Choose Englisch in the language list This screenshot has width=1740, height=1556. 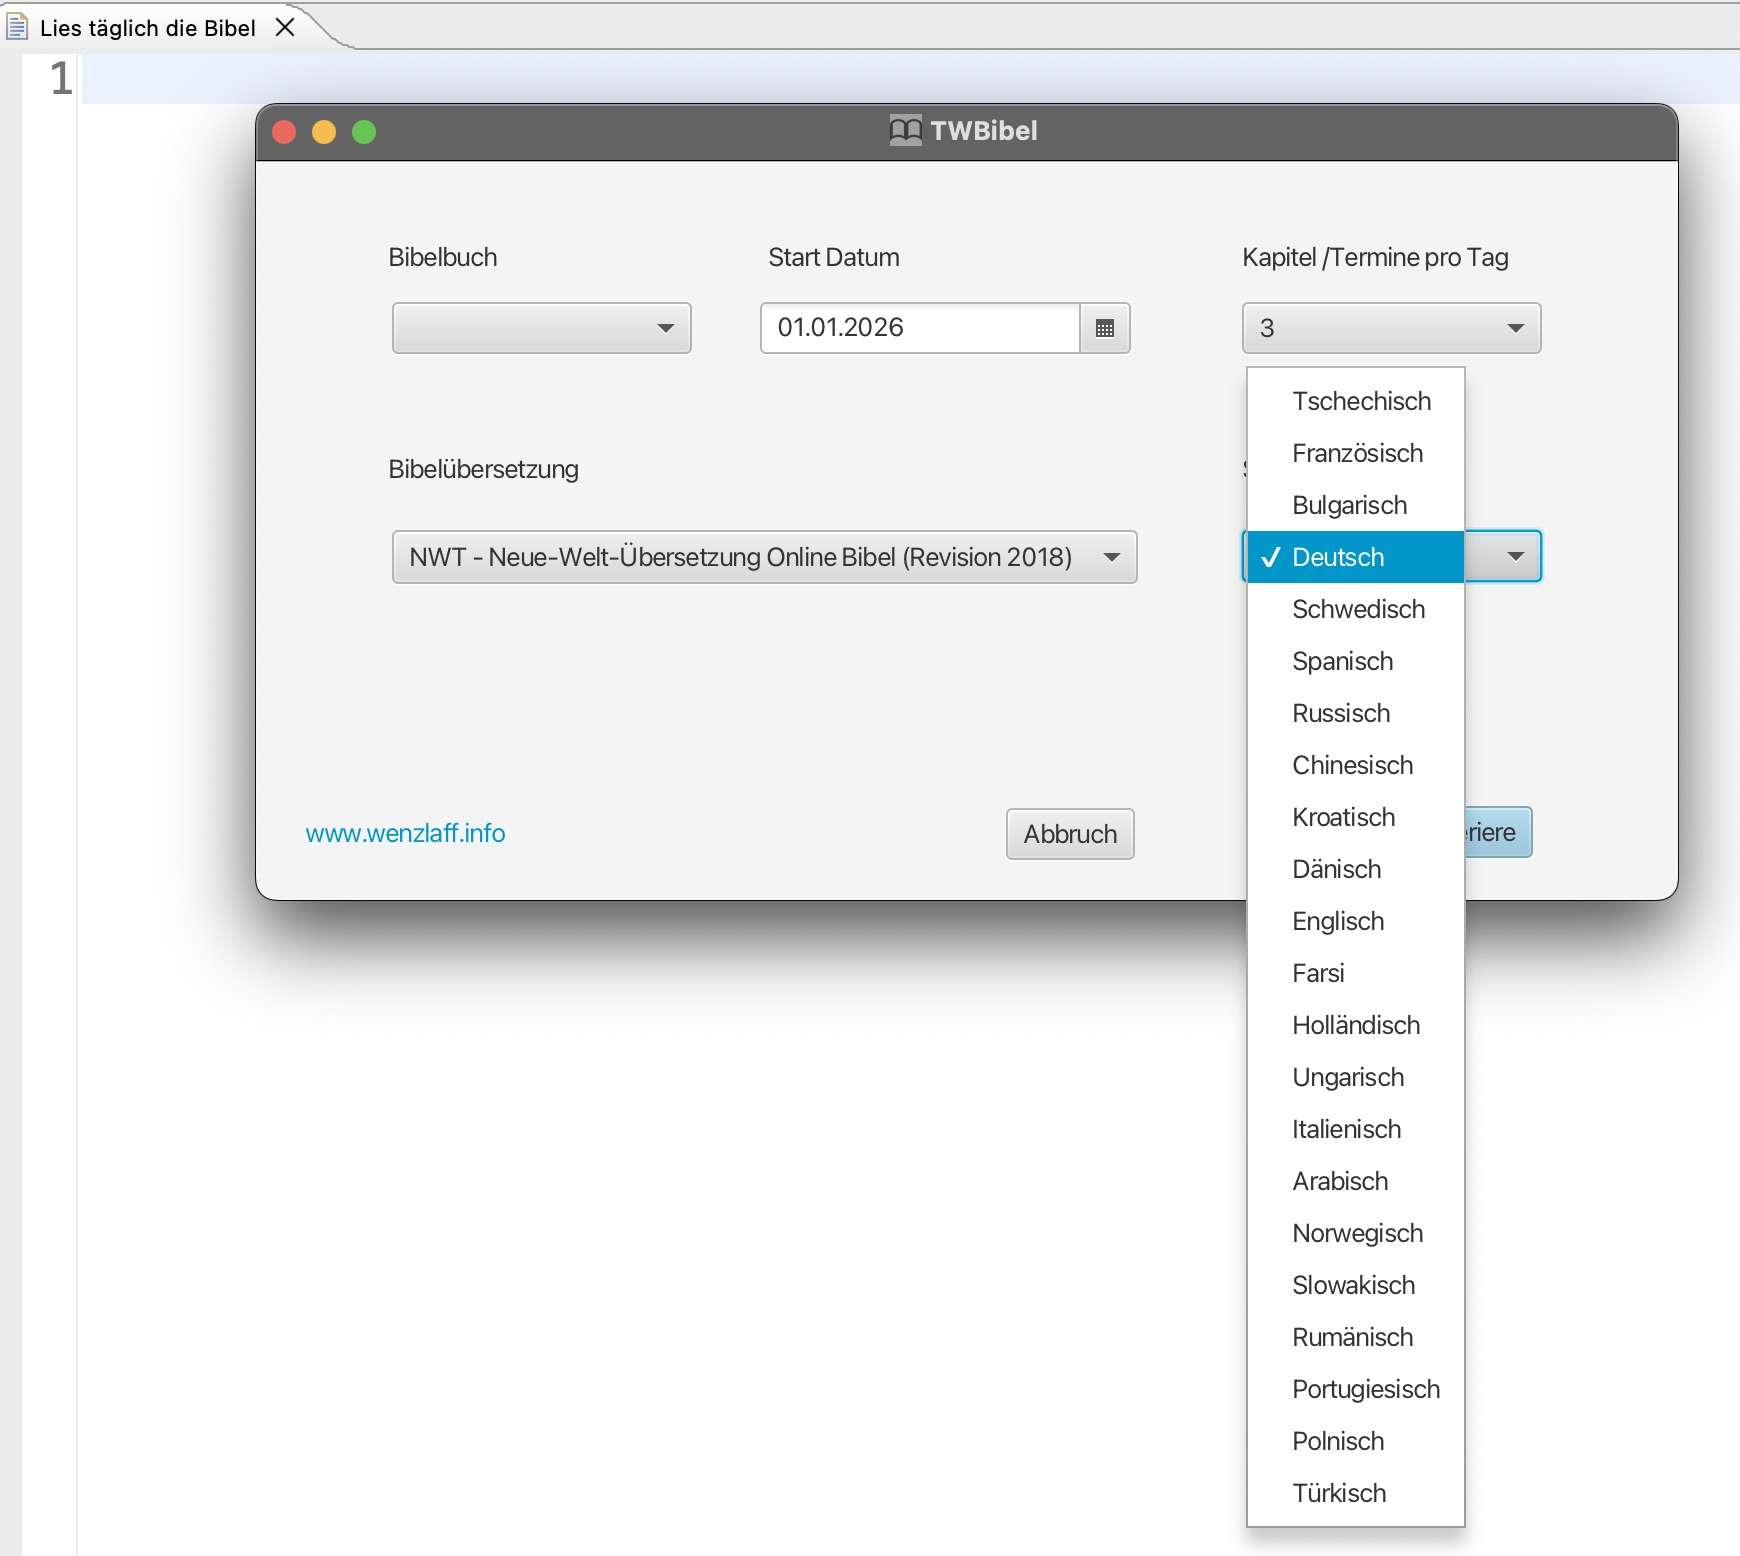[1338, 921]
